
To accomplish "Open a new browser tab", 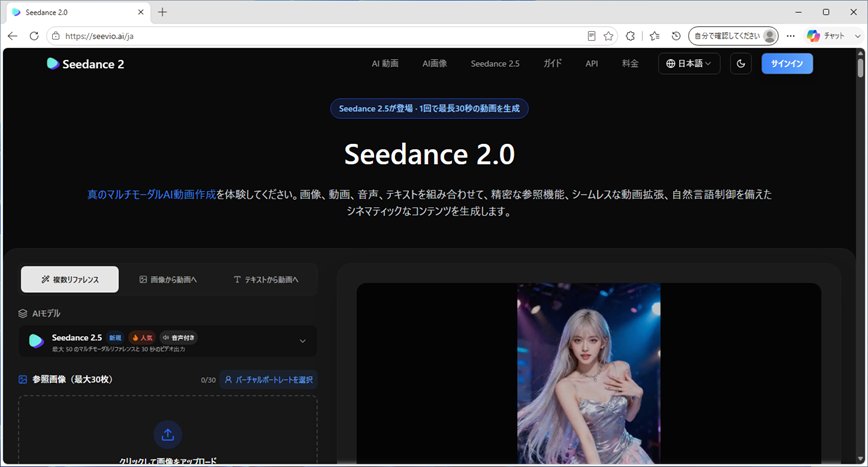I will tap(162, 12).
